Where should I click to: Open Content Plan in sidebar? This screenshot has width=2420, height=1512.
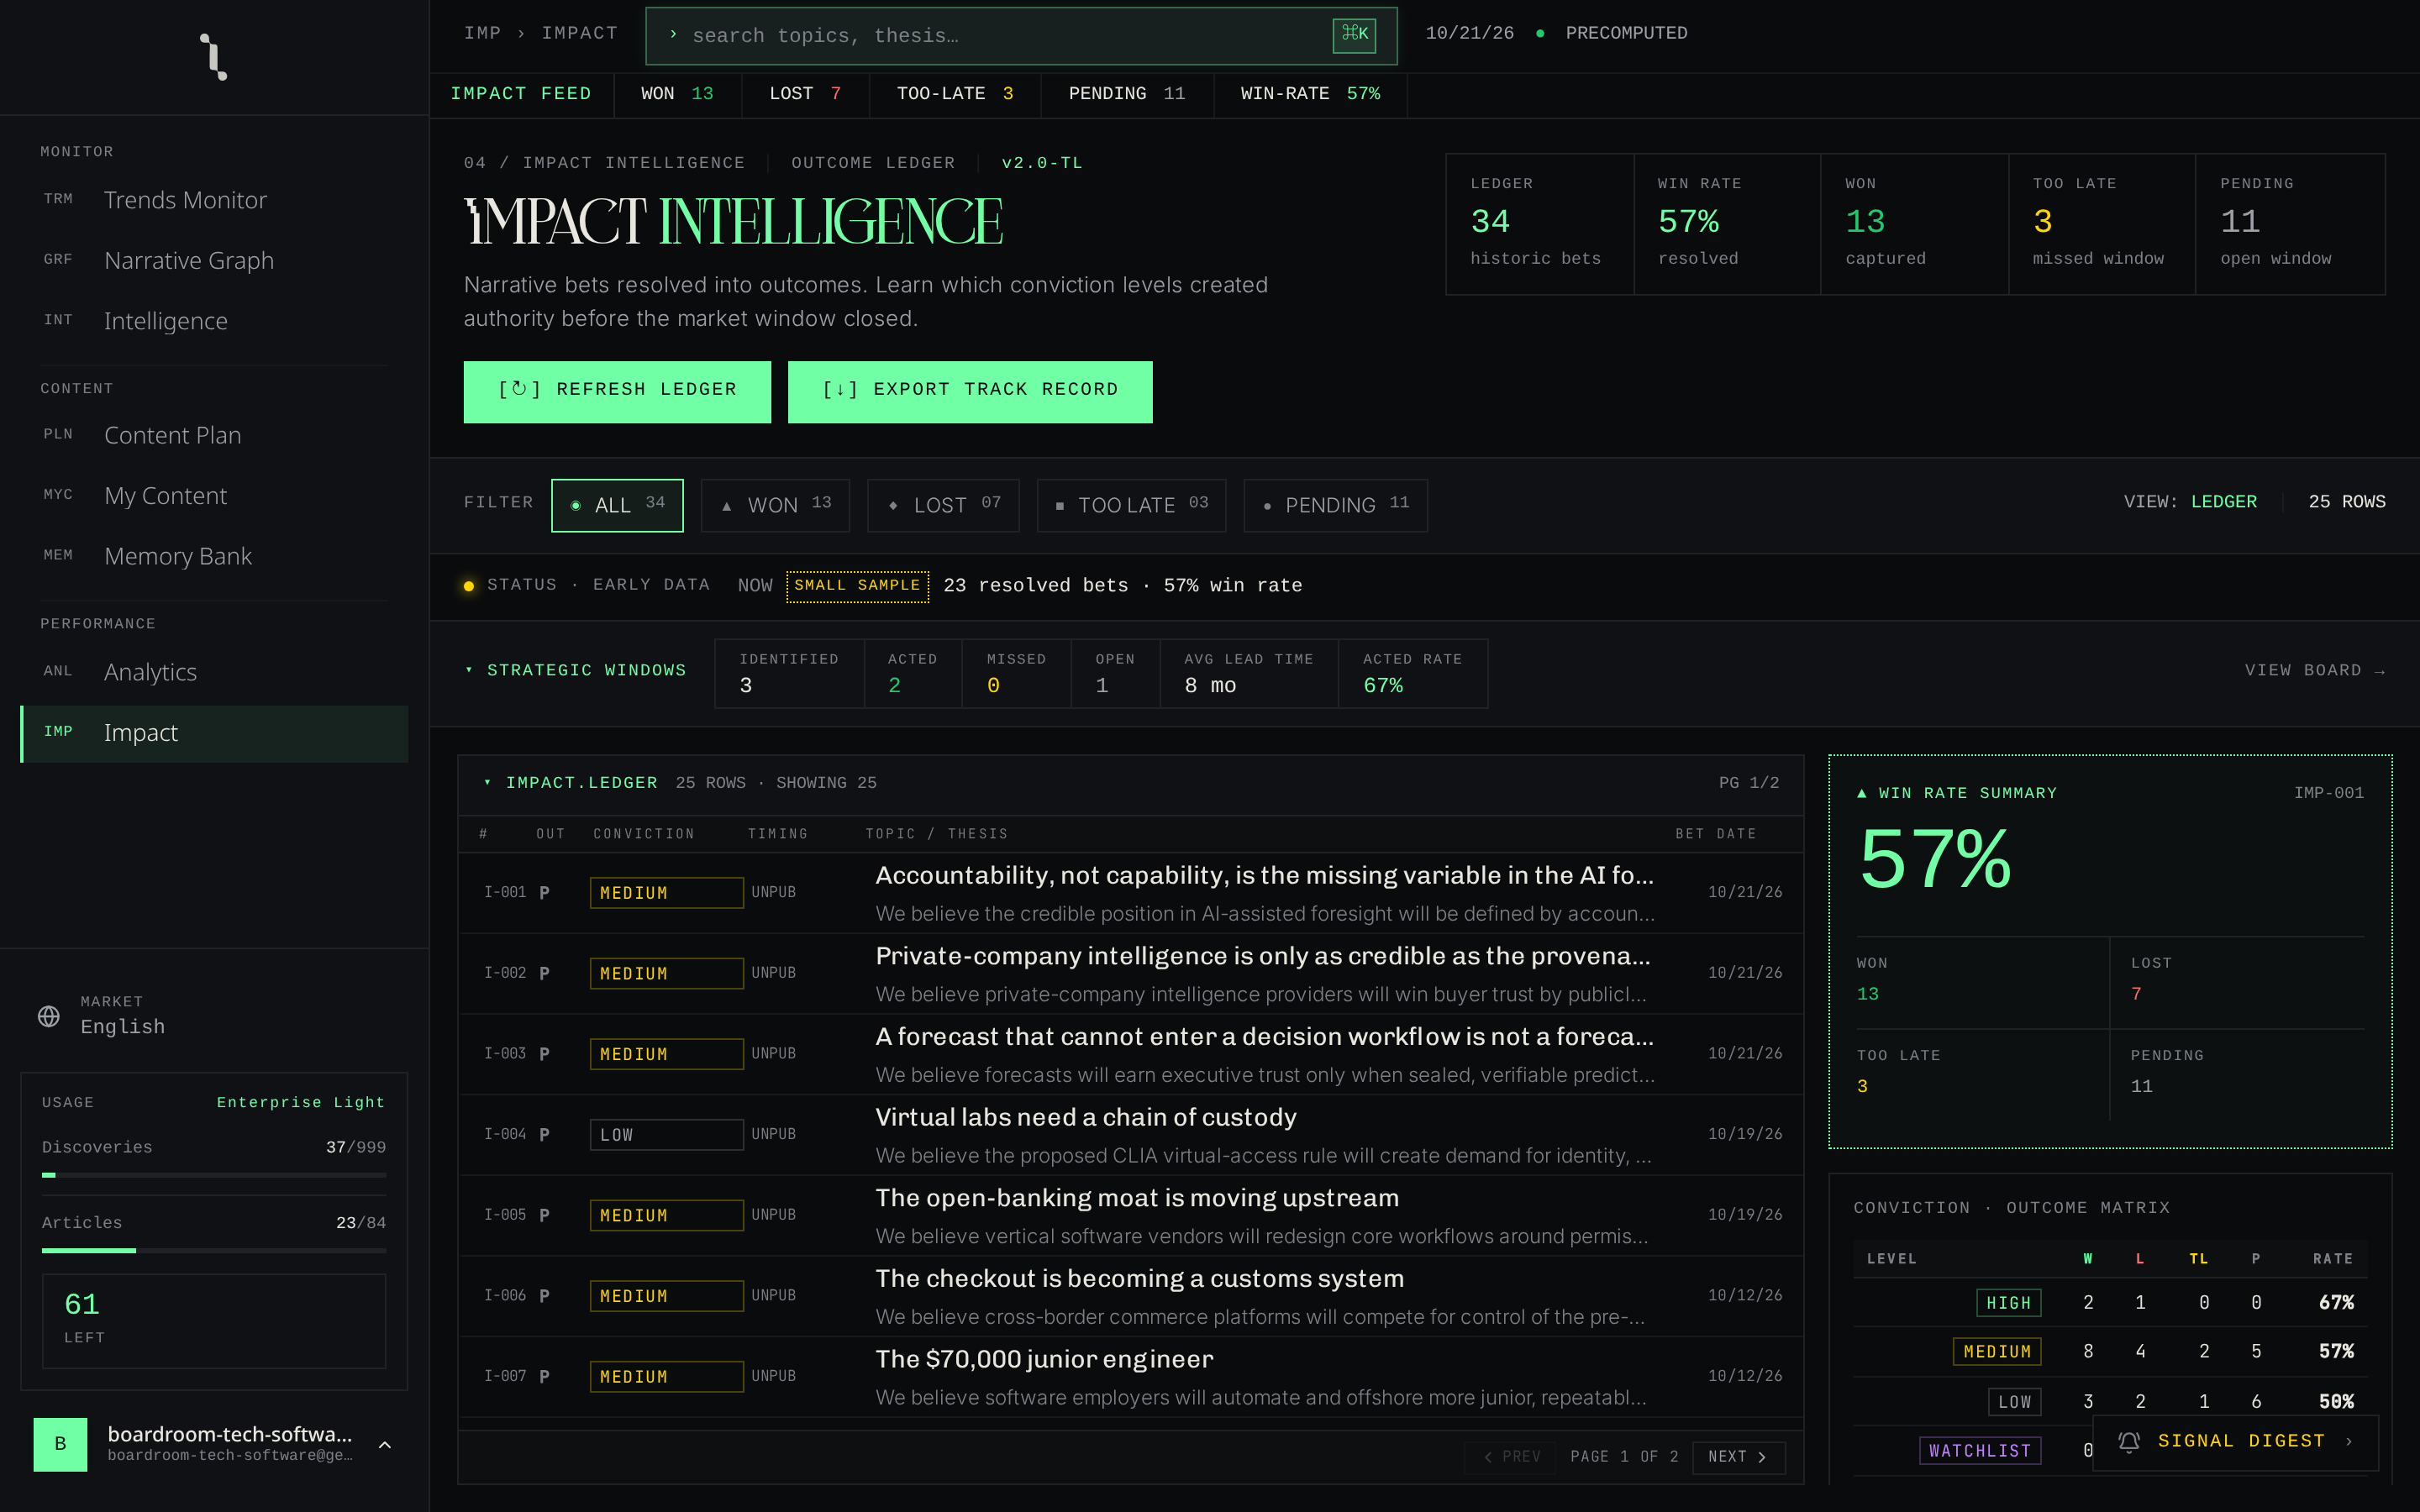(x=214, y=435)
